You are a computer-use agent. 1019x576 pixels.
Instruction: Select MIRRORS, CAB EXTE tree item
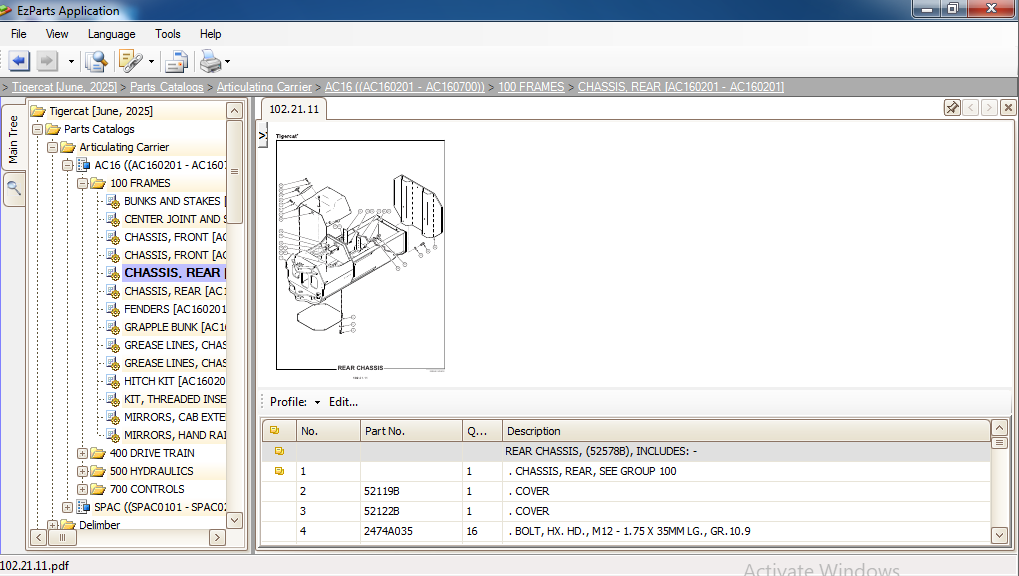point(175,417)
